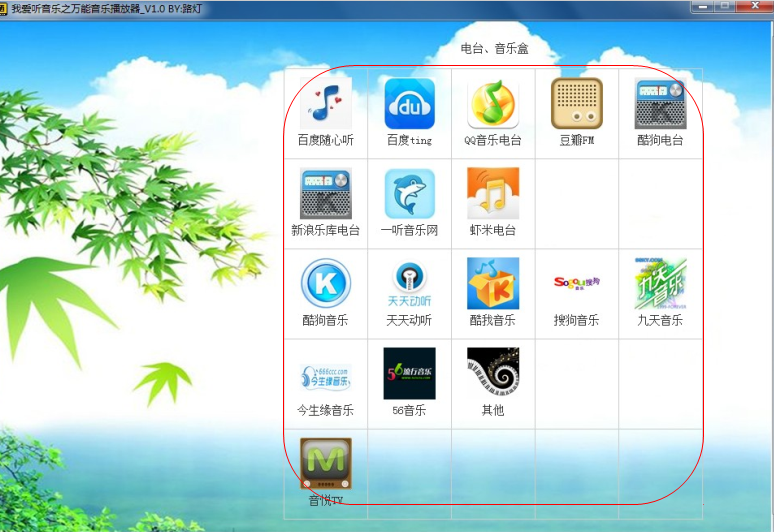Open the 酷狗电台 radio icon
This screenshot has height=532, width=774.
[x=660, y=103]
